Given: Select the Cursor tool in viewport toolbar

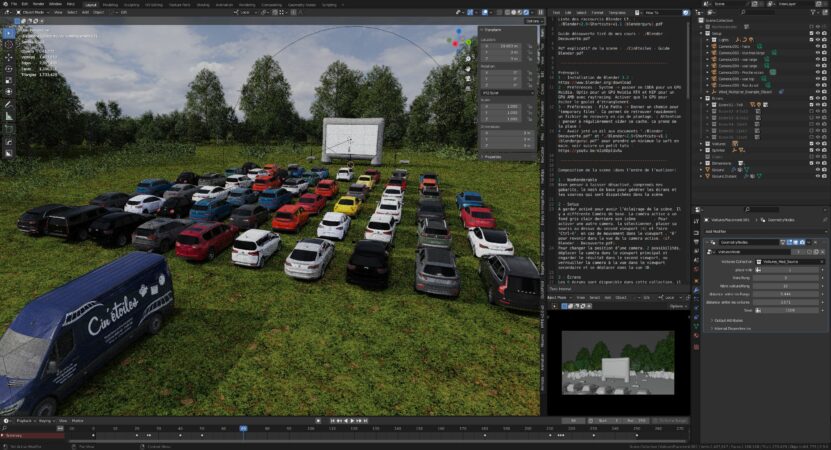Looking at the screenshot, I should (x=8, y=46).
